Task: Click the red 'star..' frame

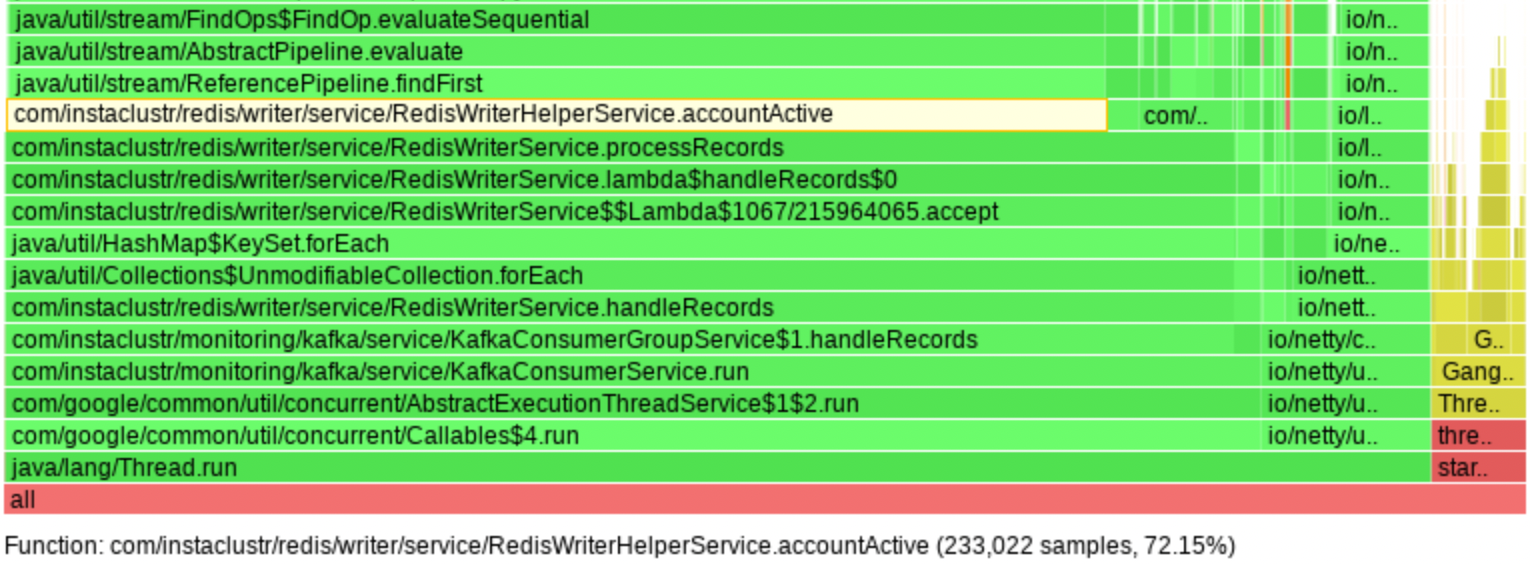Action: [1479, 468]
